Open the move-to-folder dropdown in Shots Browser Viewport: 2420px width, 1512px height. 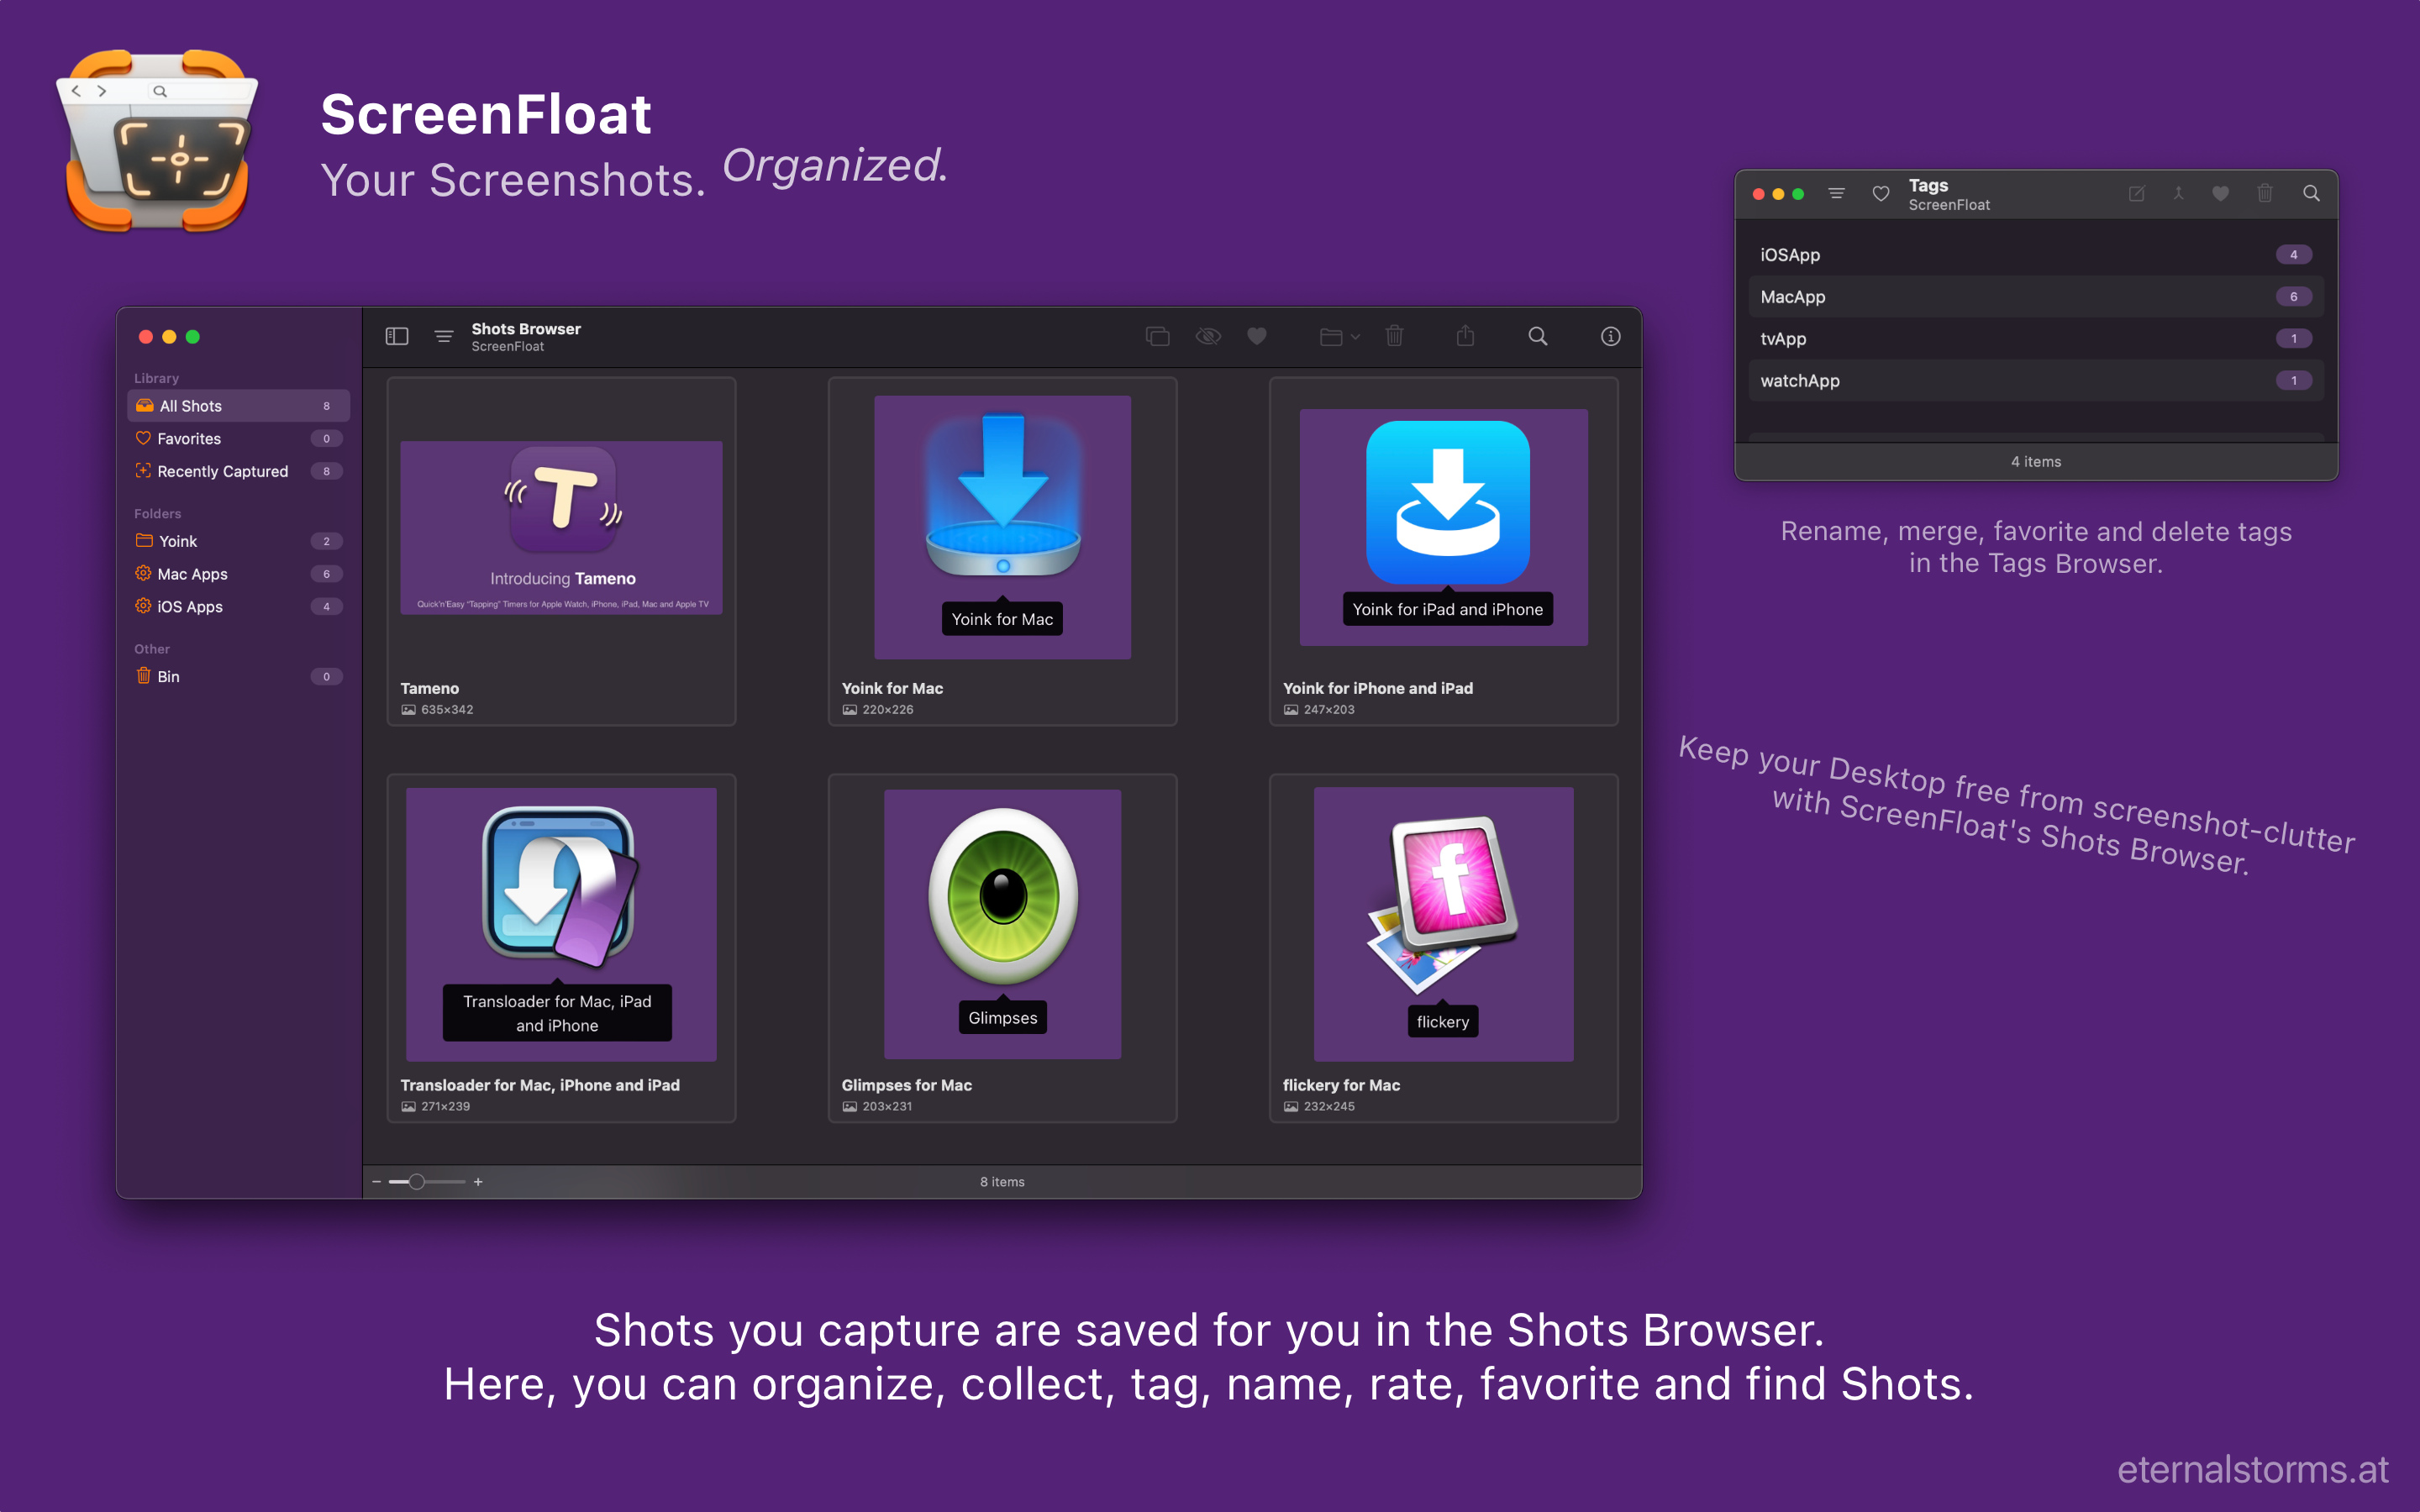tap(1339, 337)
